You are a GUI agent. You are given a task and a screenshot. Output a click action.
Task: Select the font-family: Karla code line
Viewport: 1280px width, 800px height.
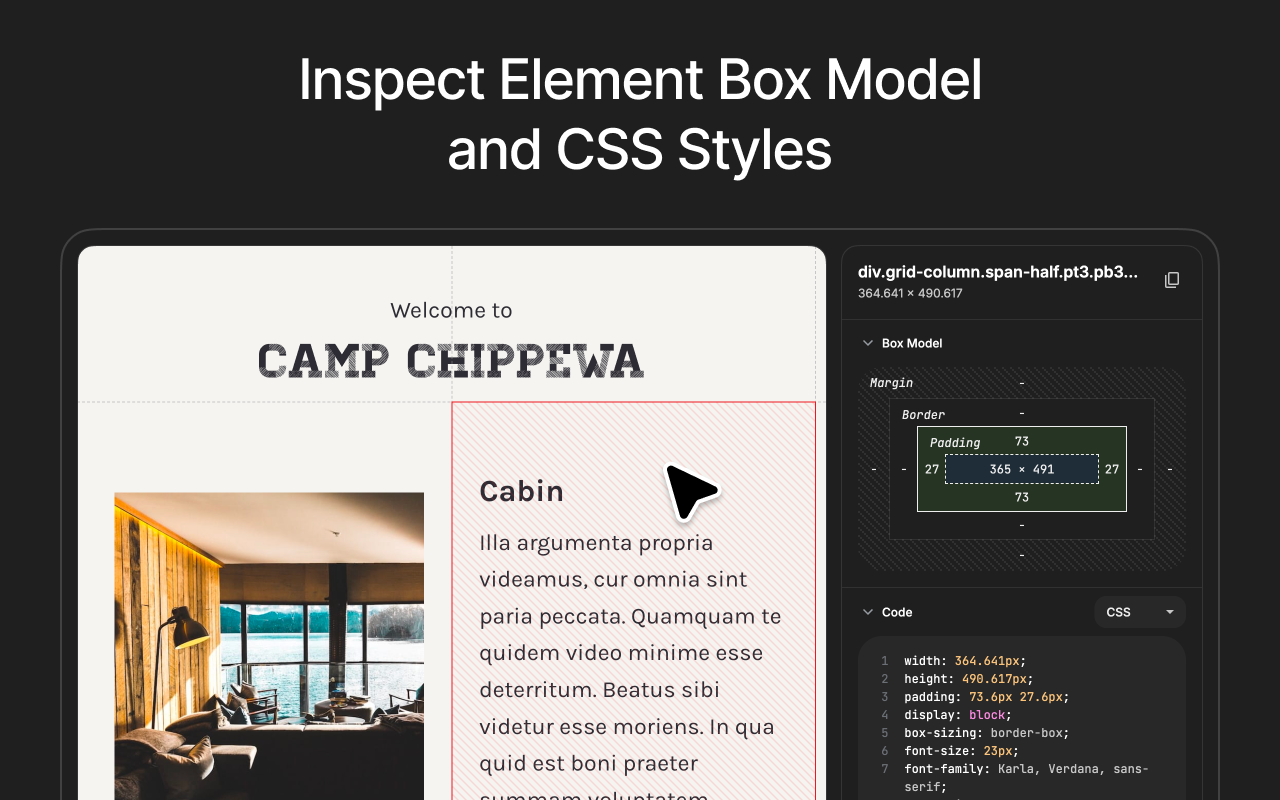pos(1026,778)
